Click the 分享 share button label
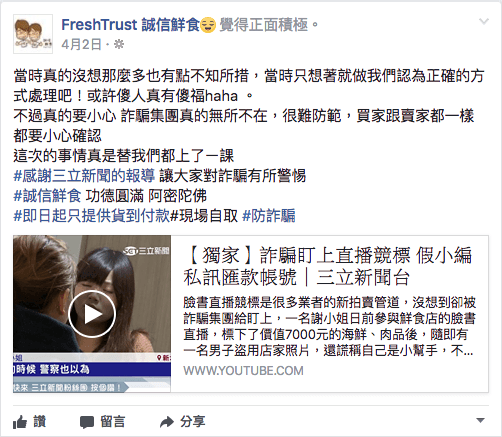Image resolution: width=502 pixels, height=437 pixels. (192, 422)
